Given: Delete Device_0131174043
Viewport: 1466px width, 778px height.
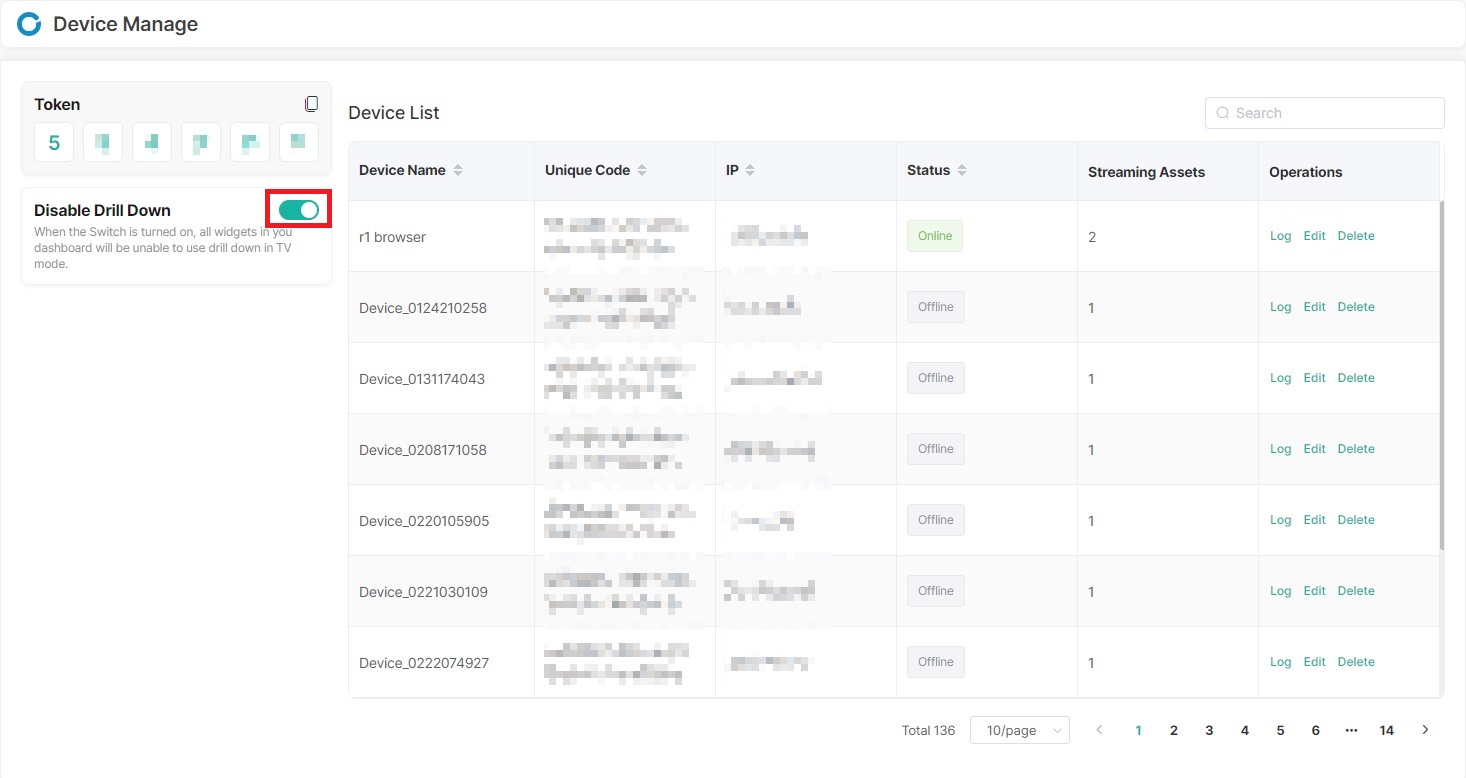Looking at the screenshot, I should coord(1355,378).
